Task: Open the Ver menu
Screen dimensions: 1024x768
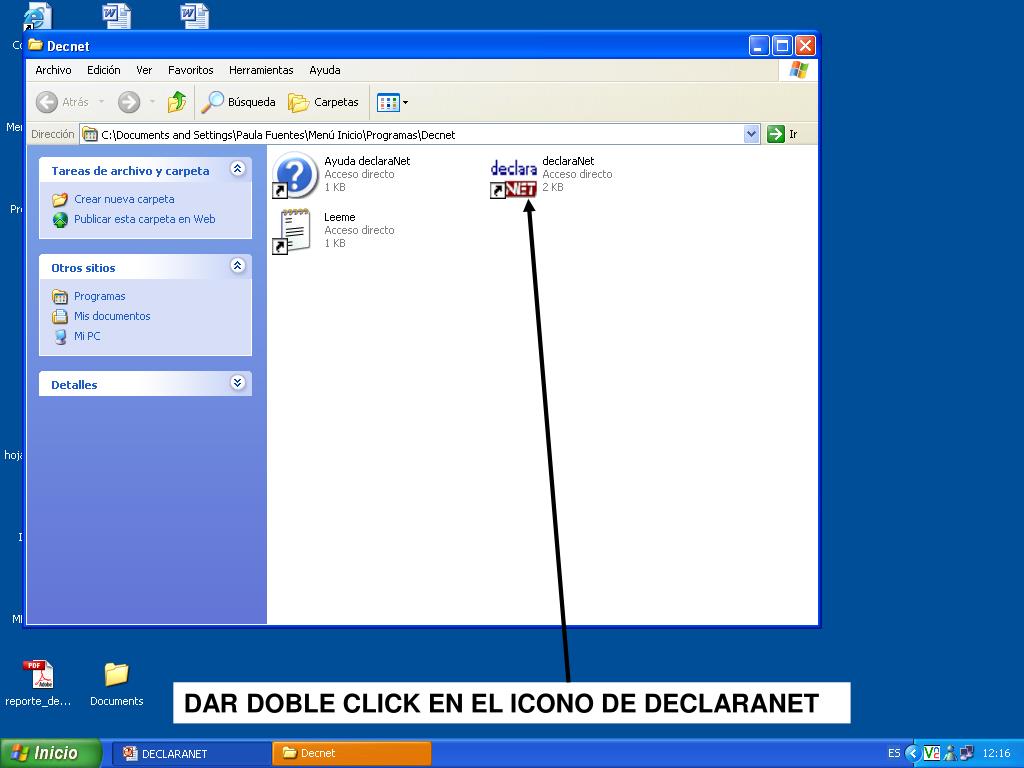Action: (x=144, y=70)
